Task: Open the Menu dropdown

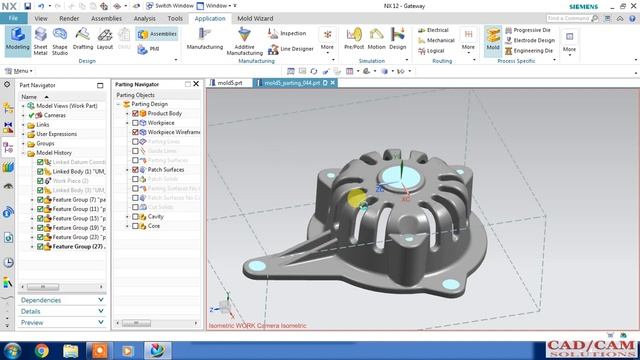Action: click(x=18, y=71)
